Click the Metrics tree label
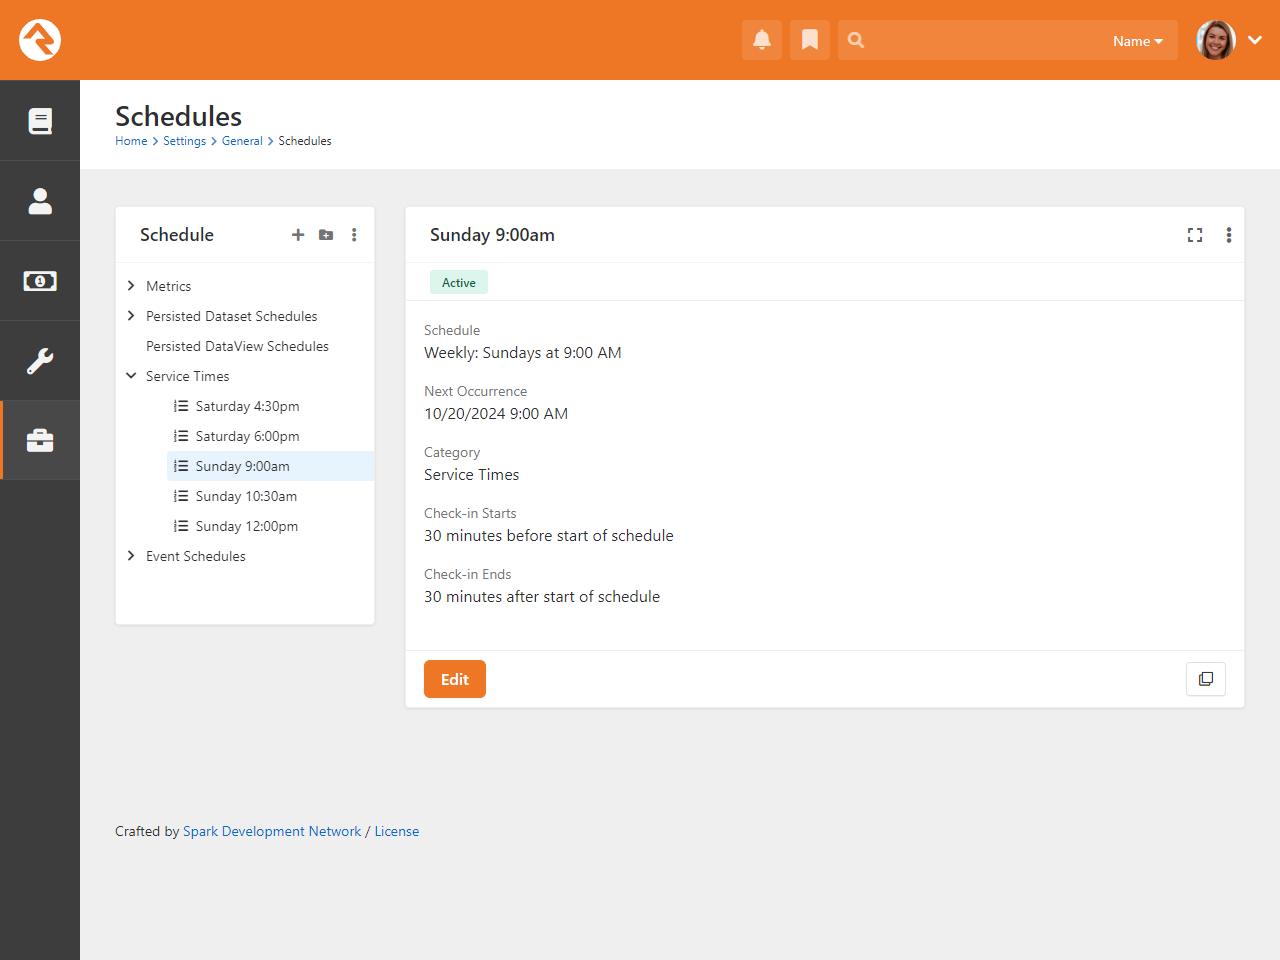 coord(168,286)
